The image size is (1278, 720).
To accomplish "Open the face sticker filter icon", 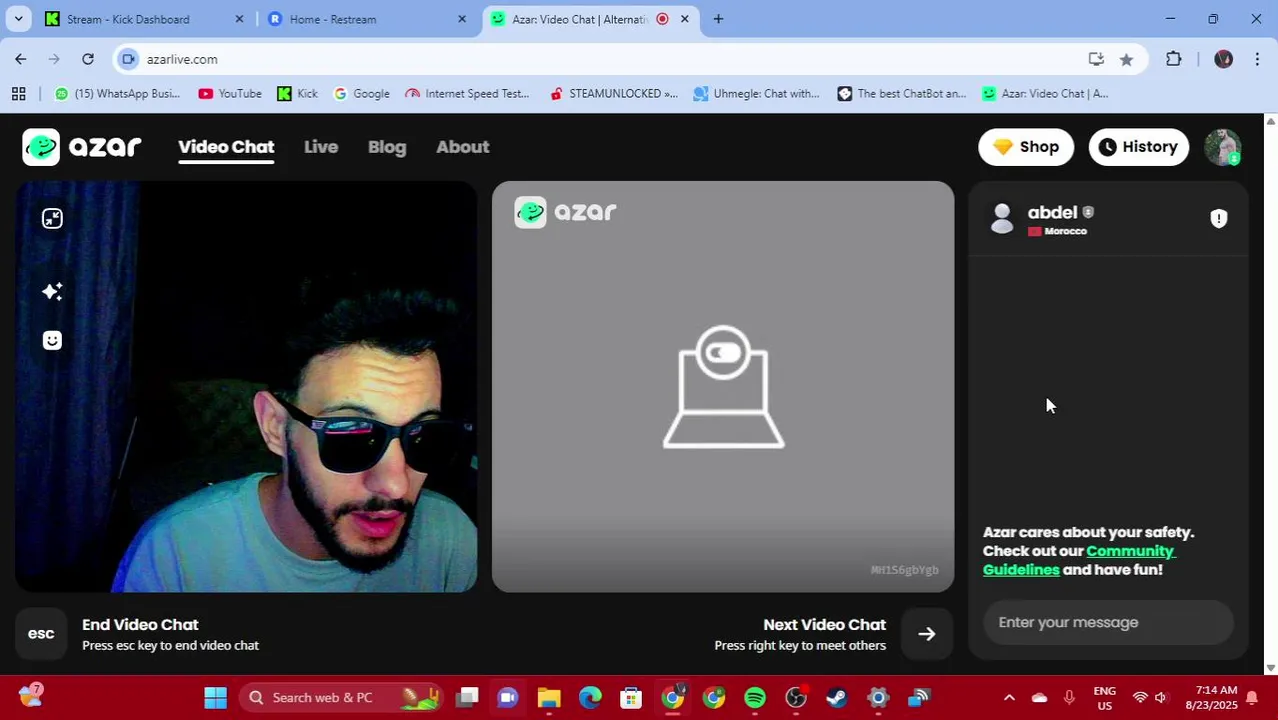I will pyautogui.click(x=52, y=341).
